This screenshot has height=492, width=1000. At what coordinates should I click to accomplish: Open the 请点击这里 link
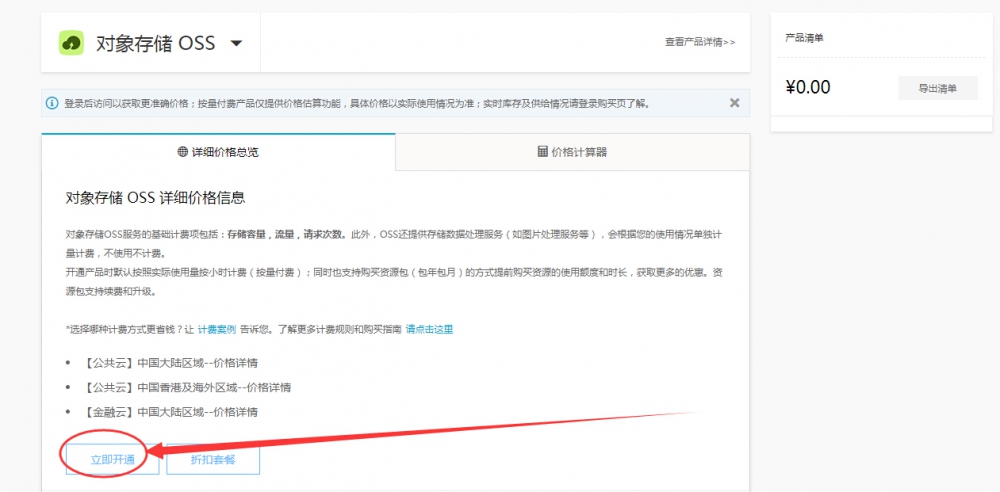[x=429, y=329]
